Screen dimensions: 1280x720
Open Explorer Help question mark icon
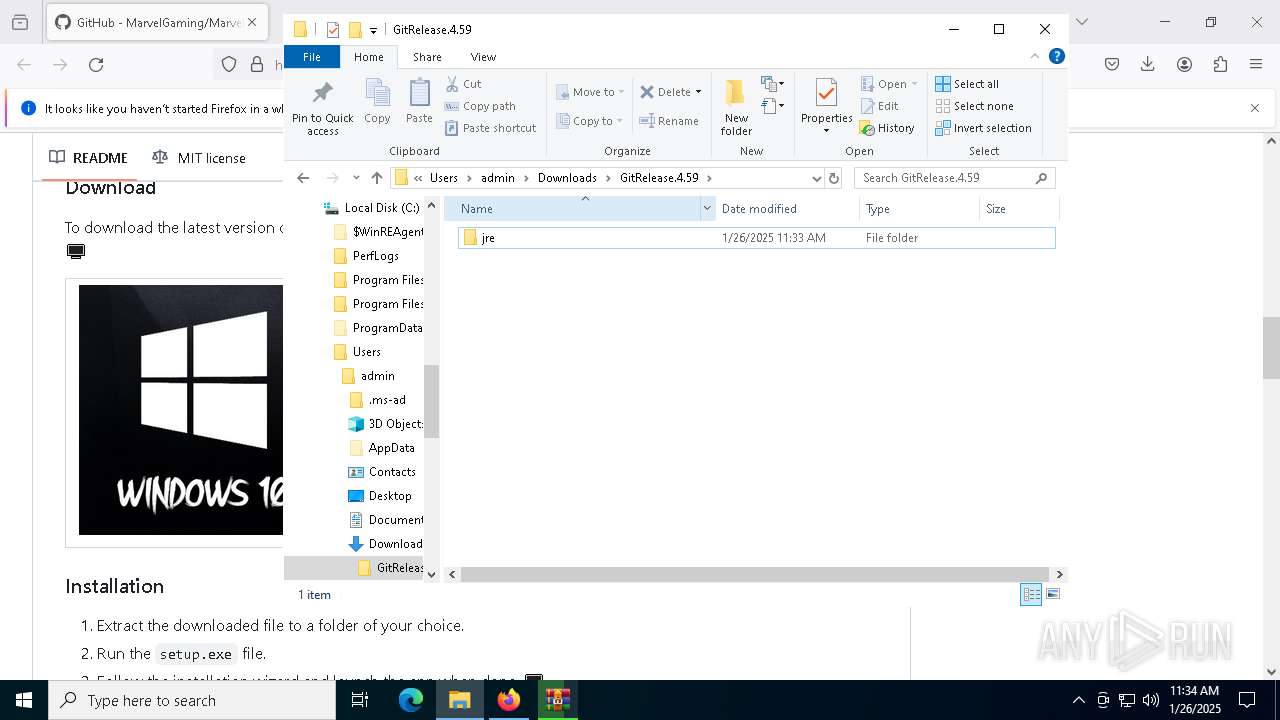pyautogui.click(x=1055, y=57)
